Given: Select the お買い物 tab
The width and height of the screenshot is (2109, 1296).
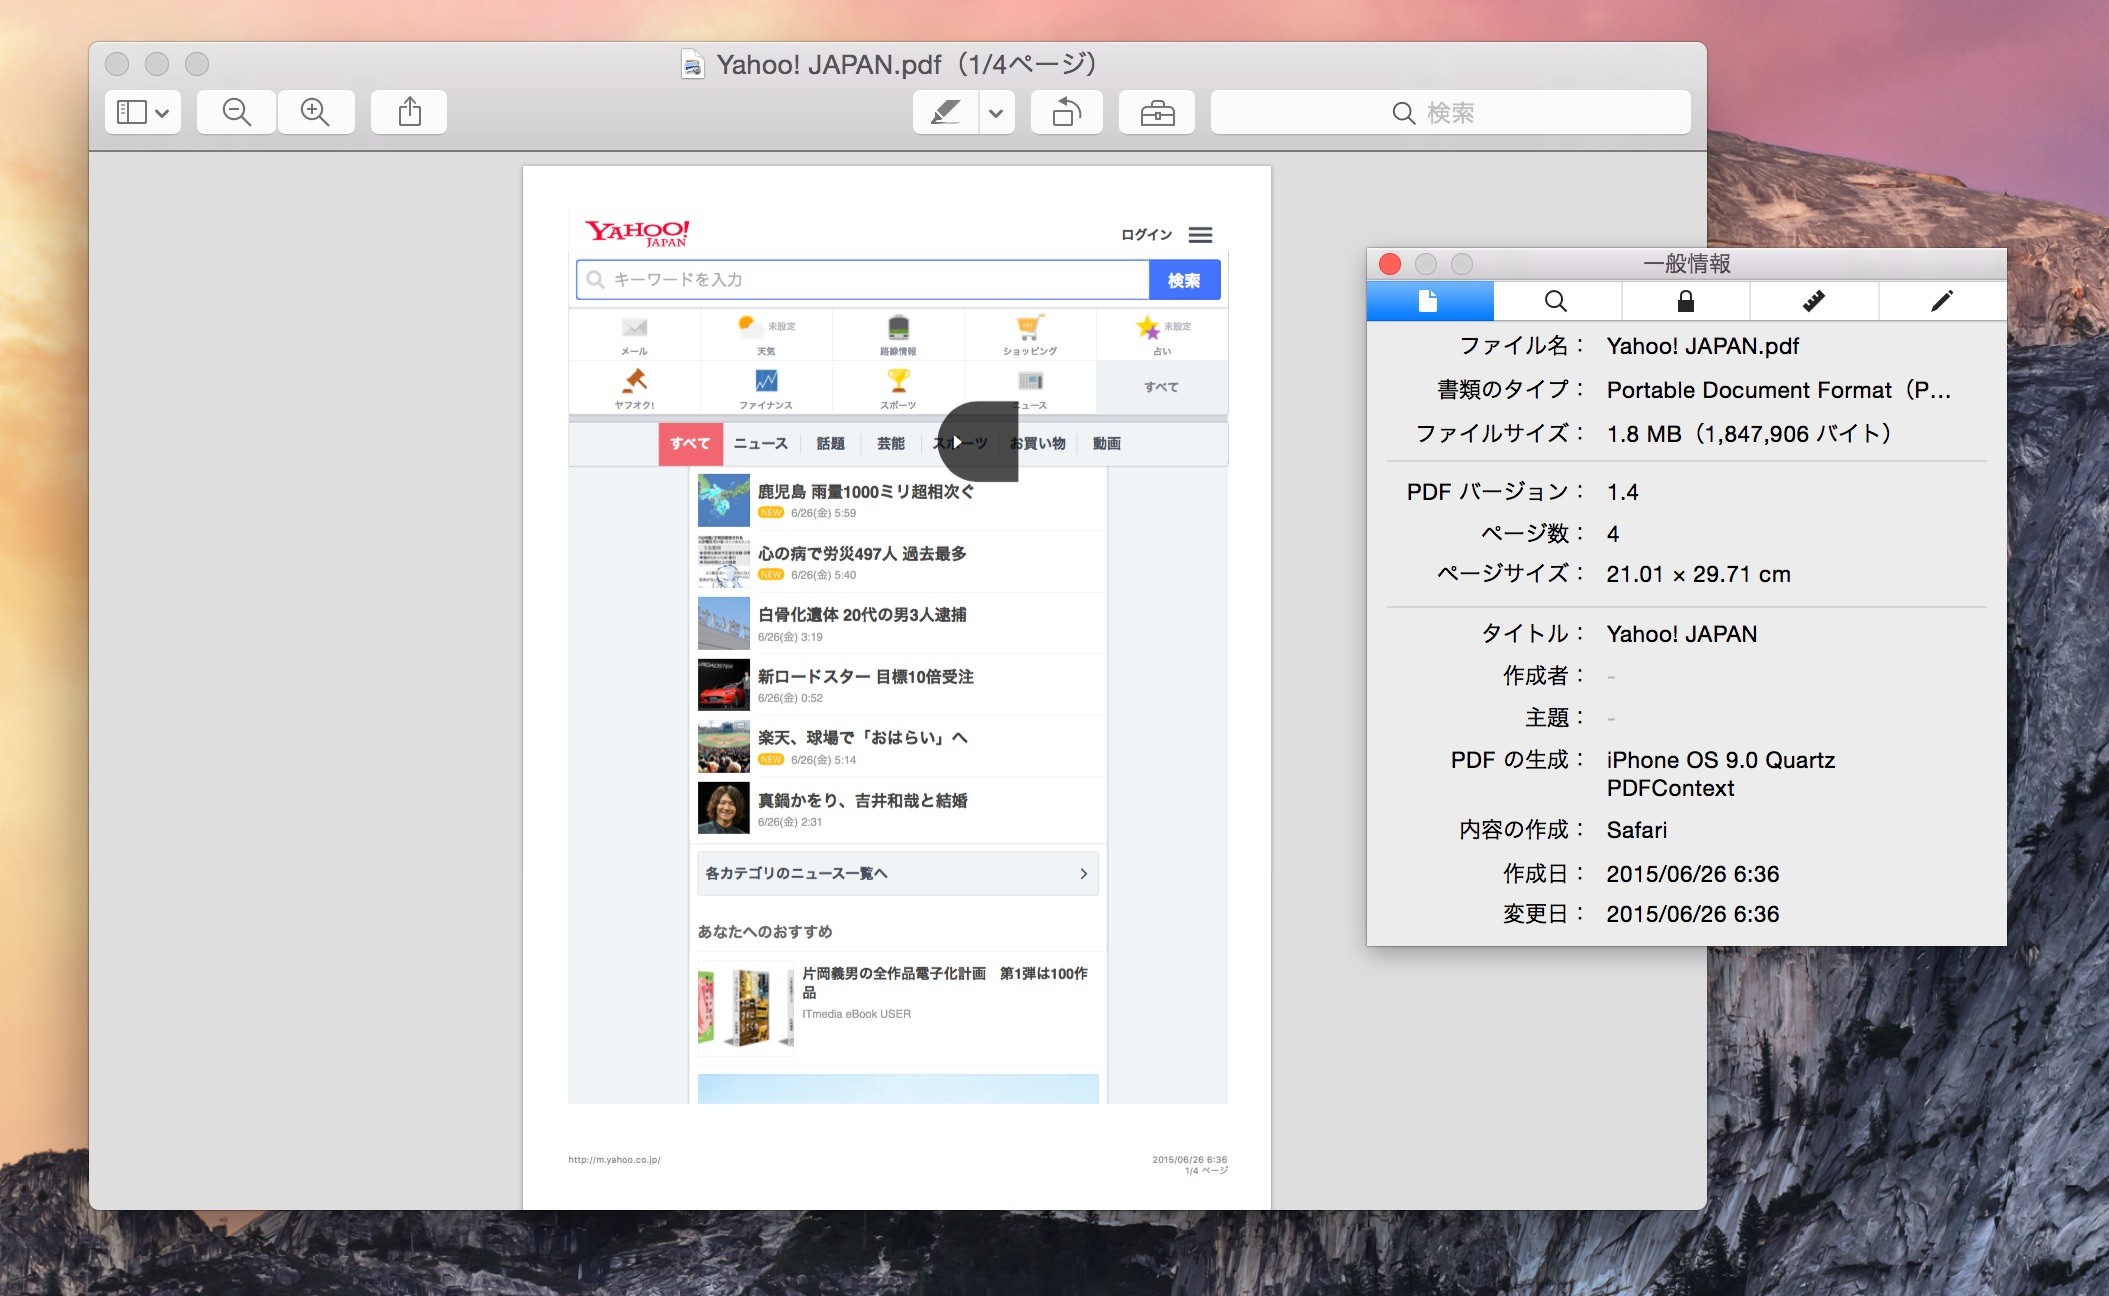Looking at the screenshot, I should pyautogui.click(x=1037, y=444).
